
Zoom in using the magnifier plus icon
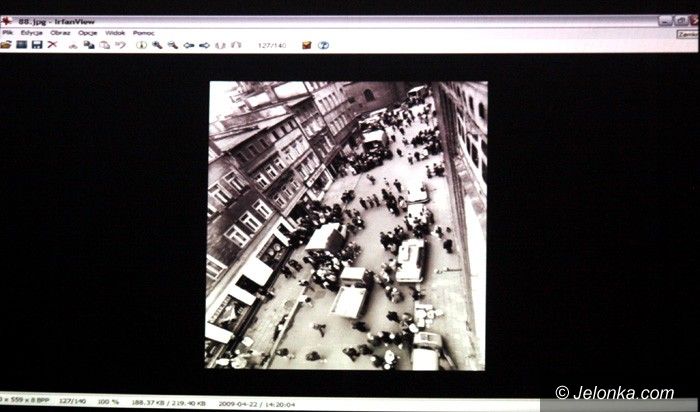(157, 45)
